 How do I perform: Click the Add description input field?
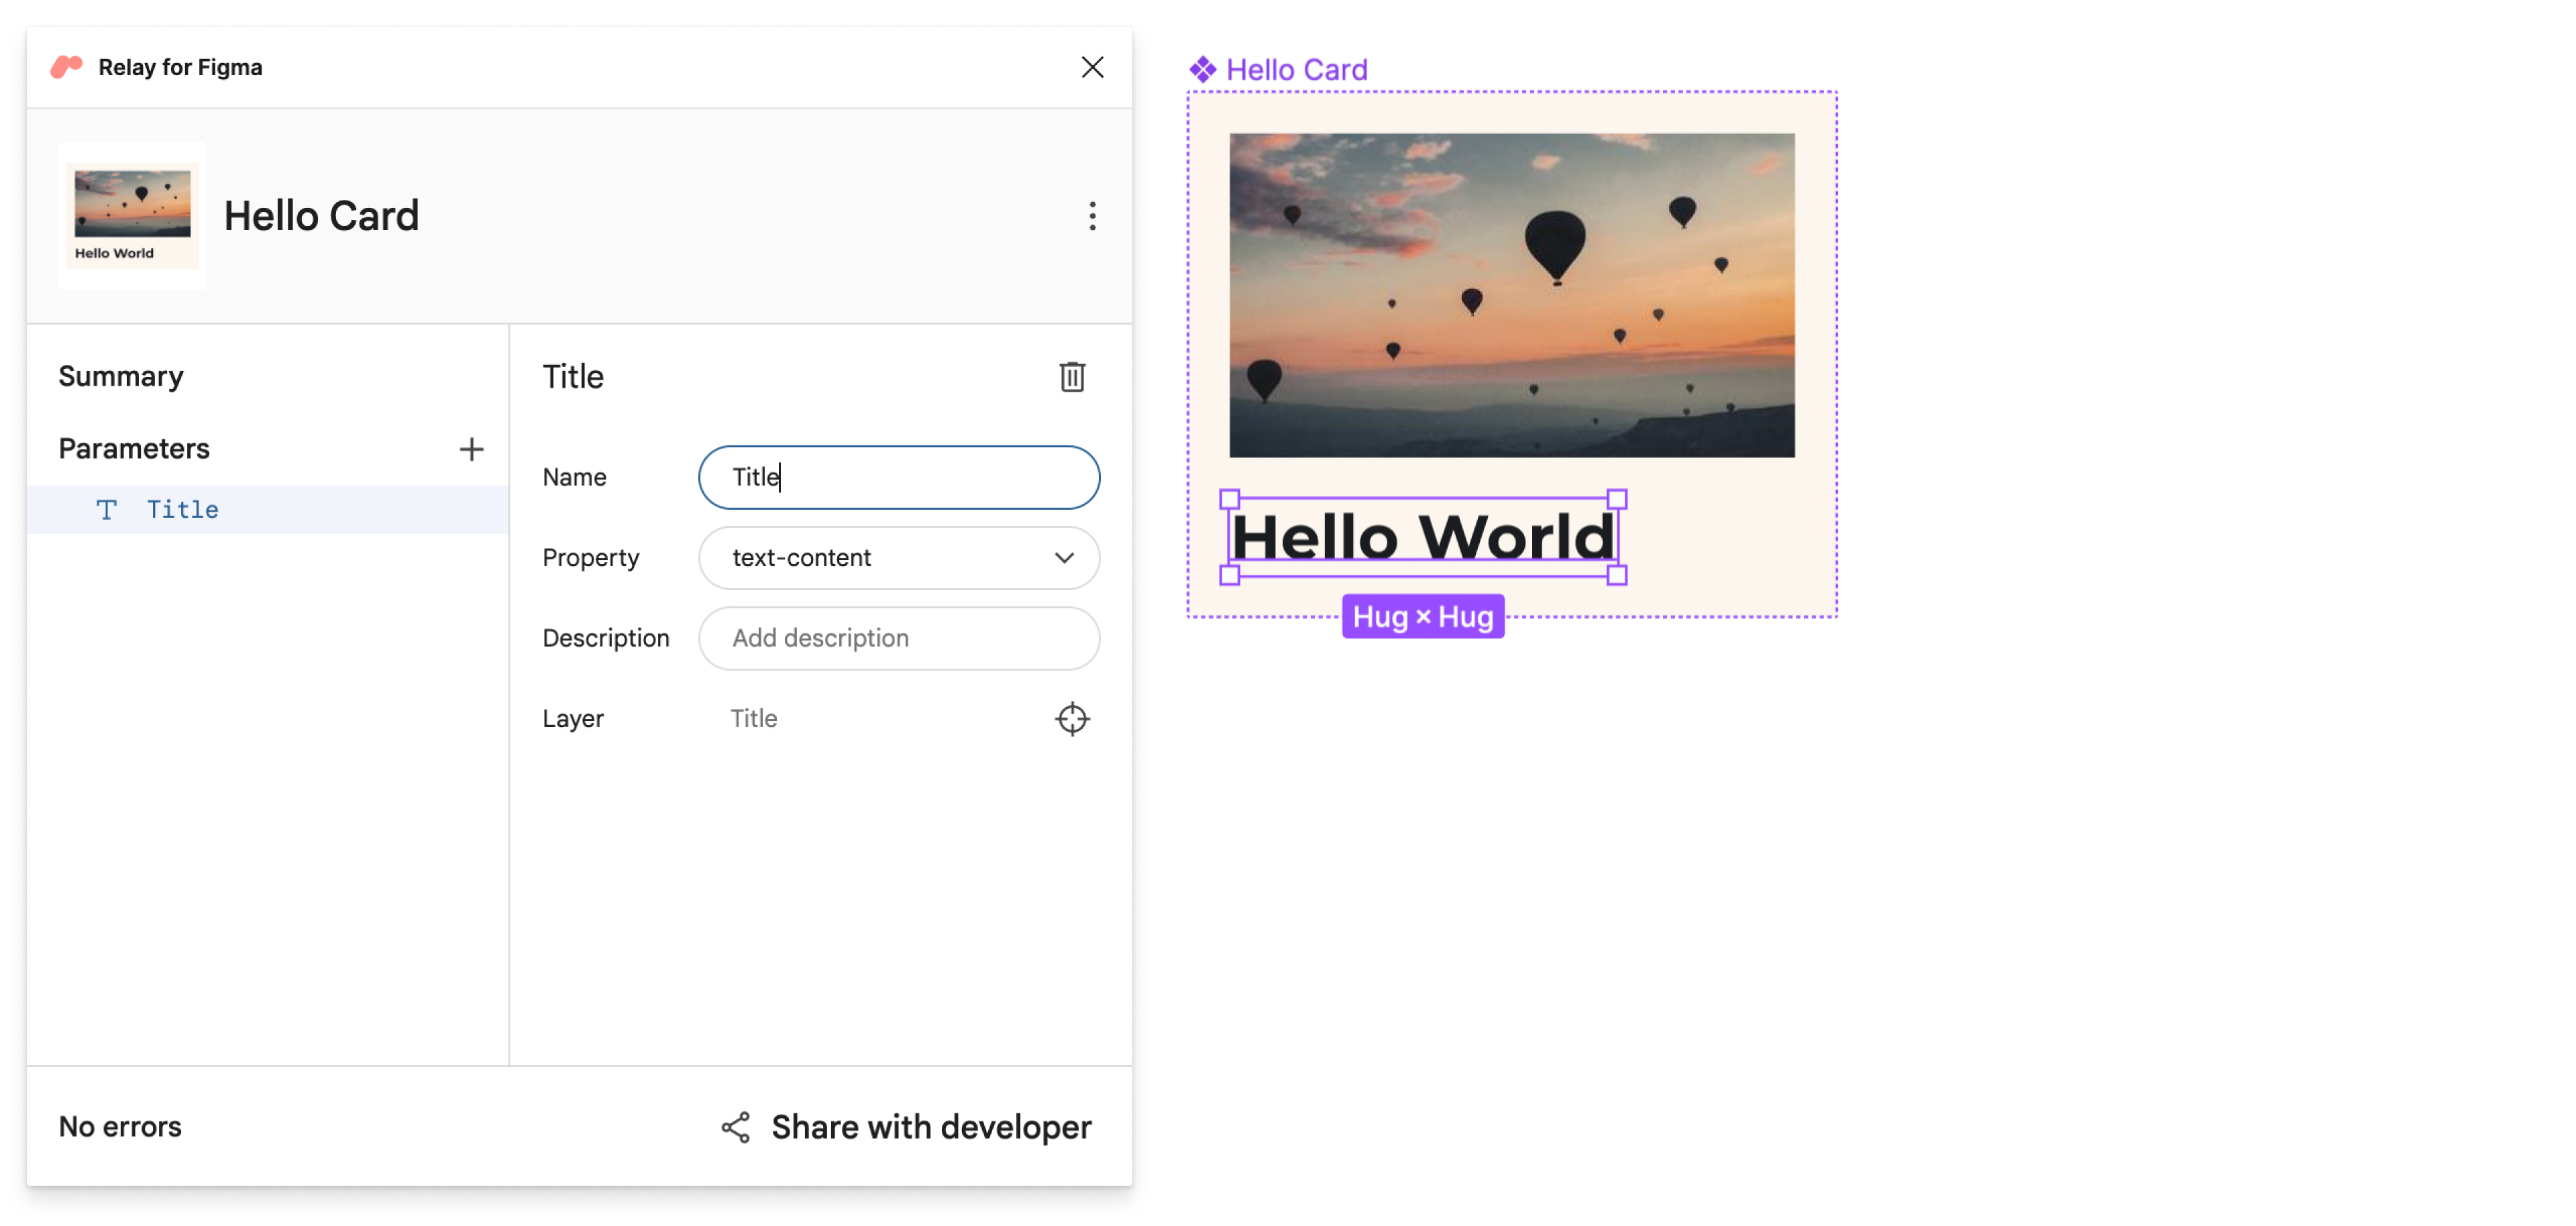[899, 638]
